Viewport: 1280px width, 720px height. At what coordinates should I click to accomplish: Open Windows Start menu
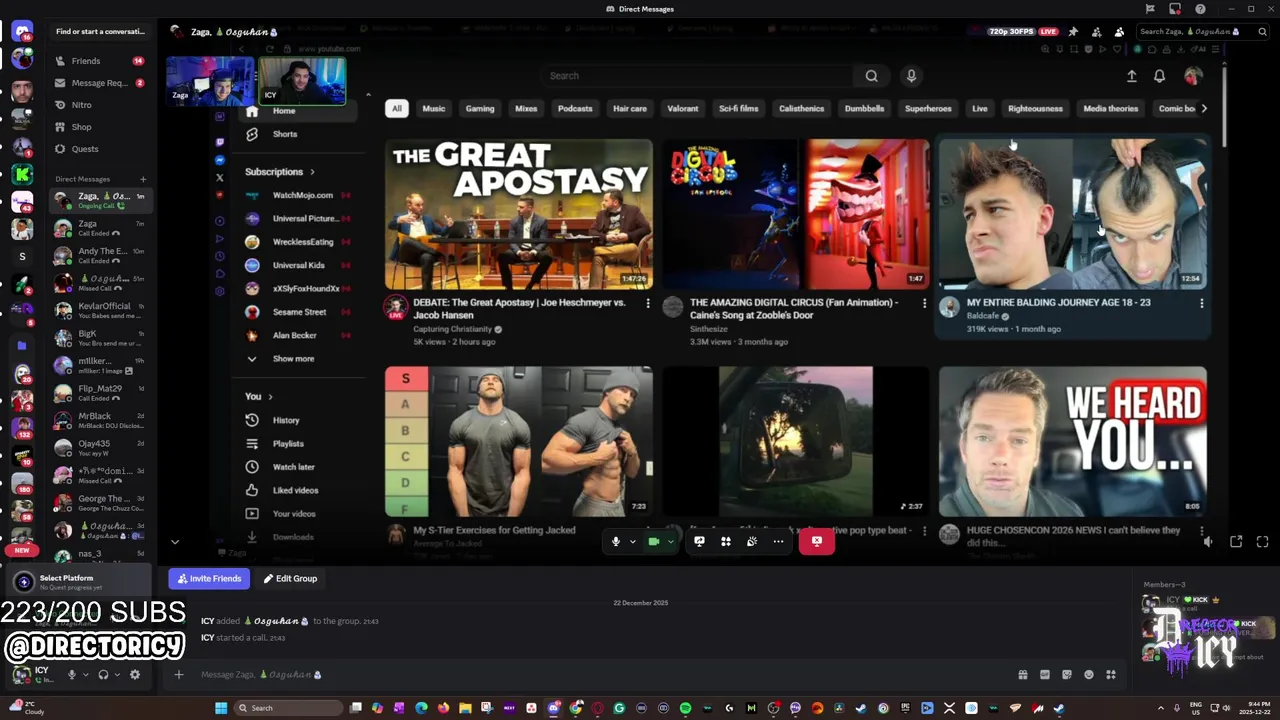coord(220,708)
